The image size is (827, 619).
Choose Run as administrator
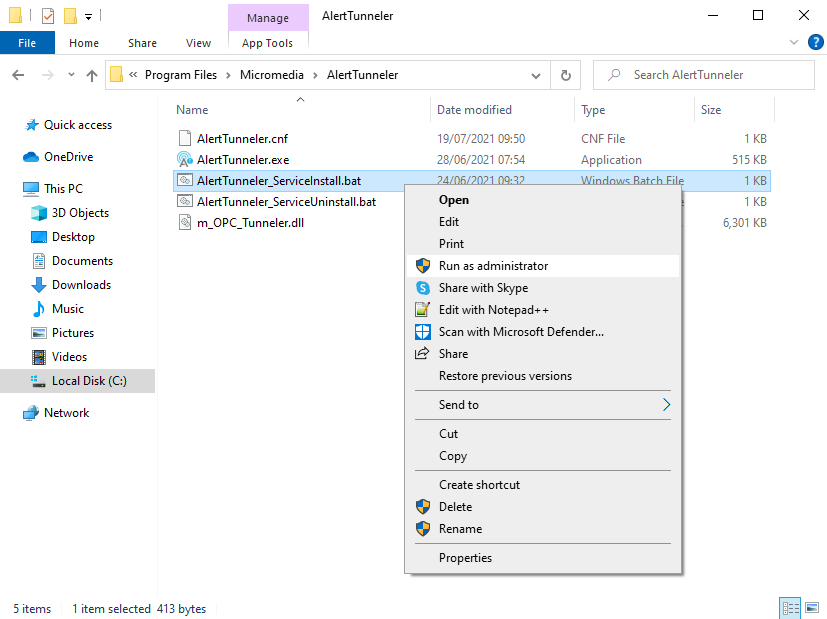pos(493,266)
